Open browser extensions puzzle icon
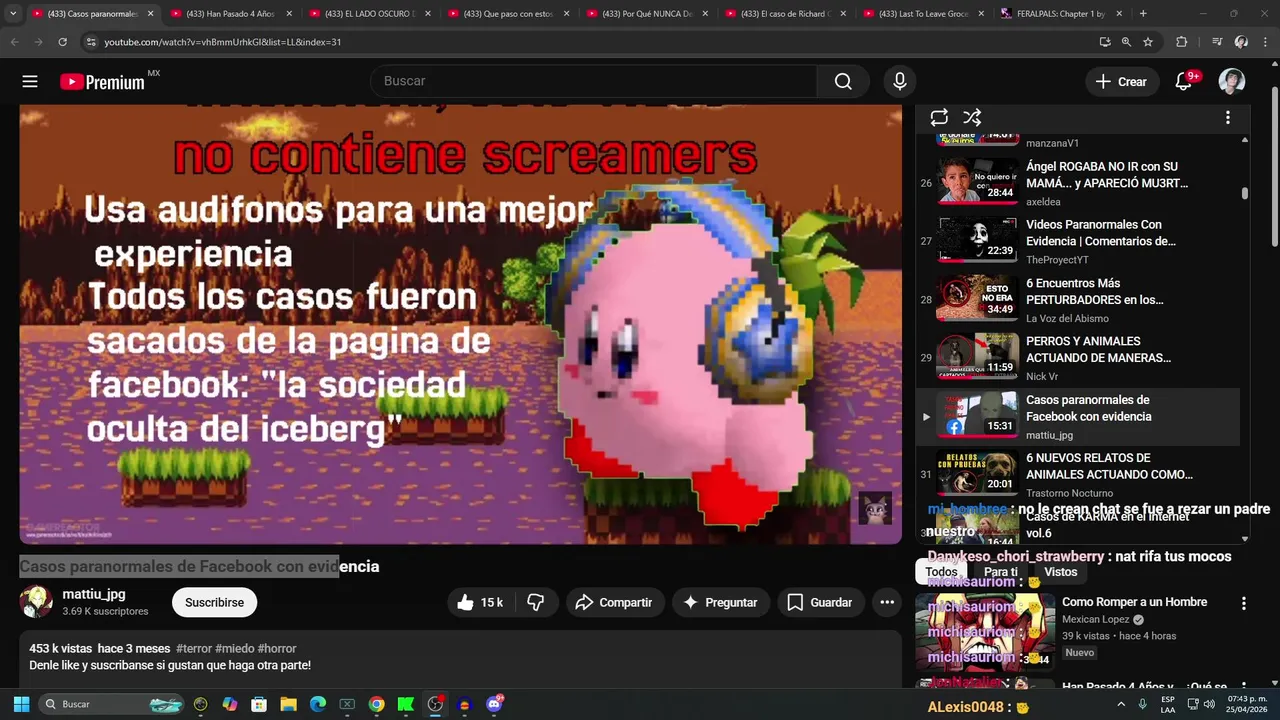 (x=1182, y=42)
